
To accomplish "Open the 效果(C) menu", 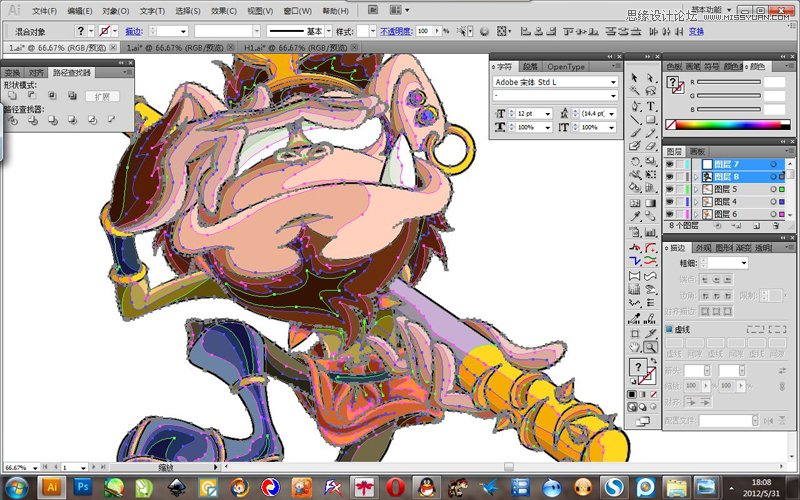I will coord(223,11).
